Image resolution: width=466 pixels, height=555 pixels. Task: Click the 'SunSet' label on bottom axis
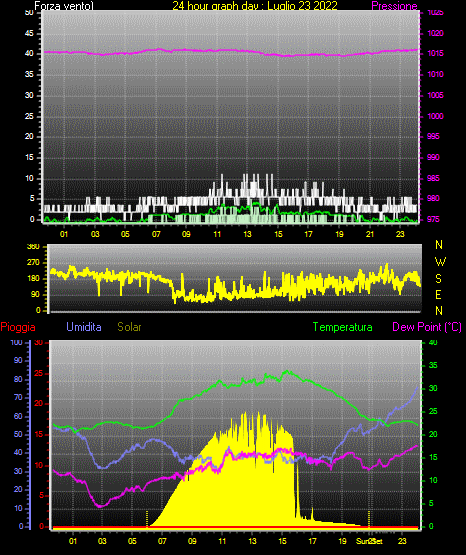(369, 541)
